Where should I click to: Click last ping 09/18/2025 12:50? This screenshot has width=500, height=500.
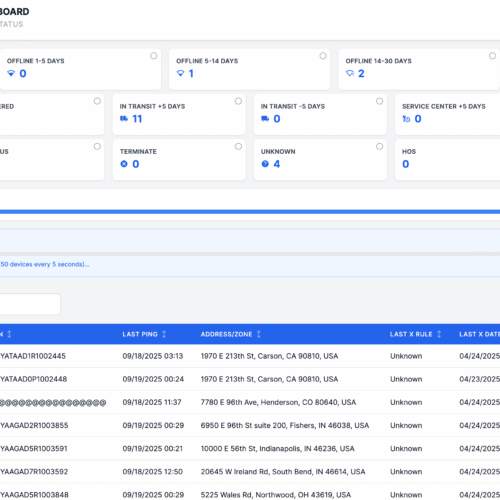(153, 472)
